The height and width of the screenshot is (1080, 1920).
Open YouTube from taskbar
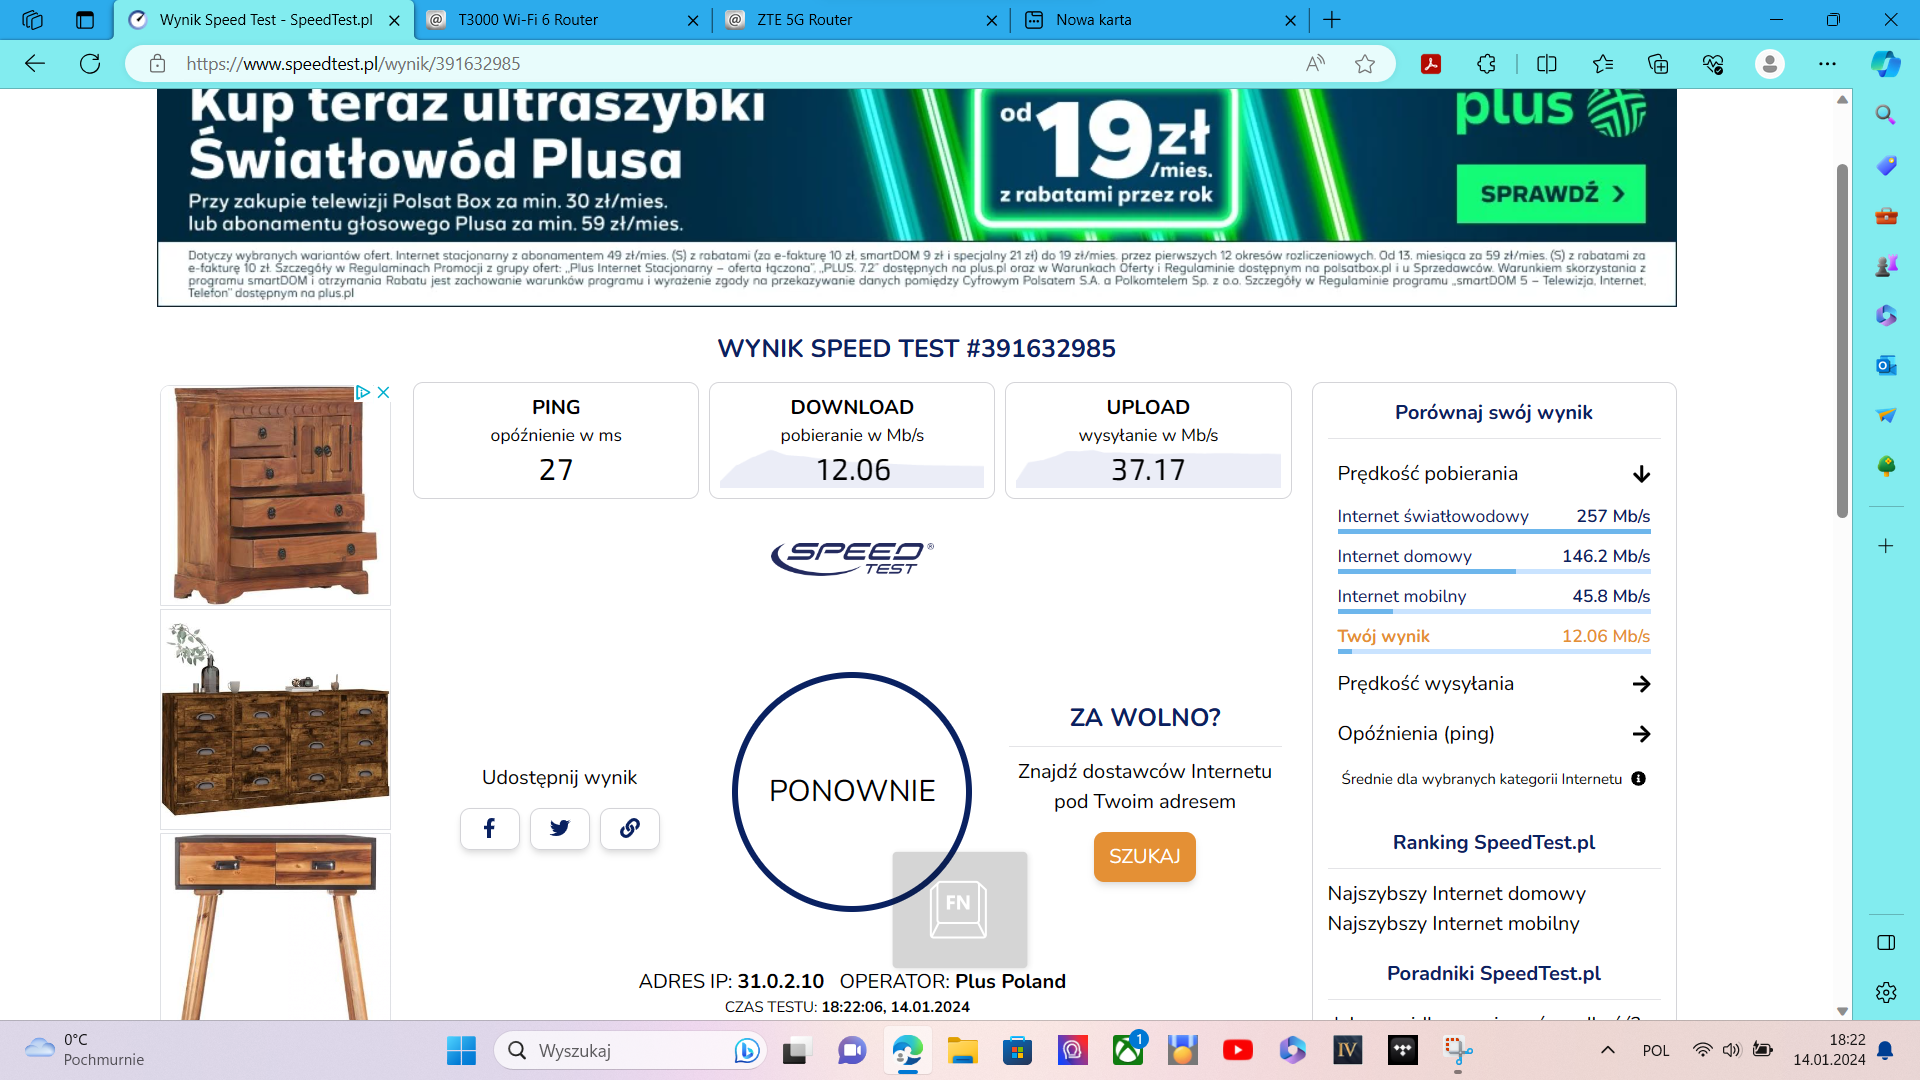(x=1237, y=1050)
